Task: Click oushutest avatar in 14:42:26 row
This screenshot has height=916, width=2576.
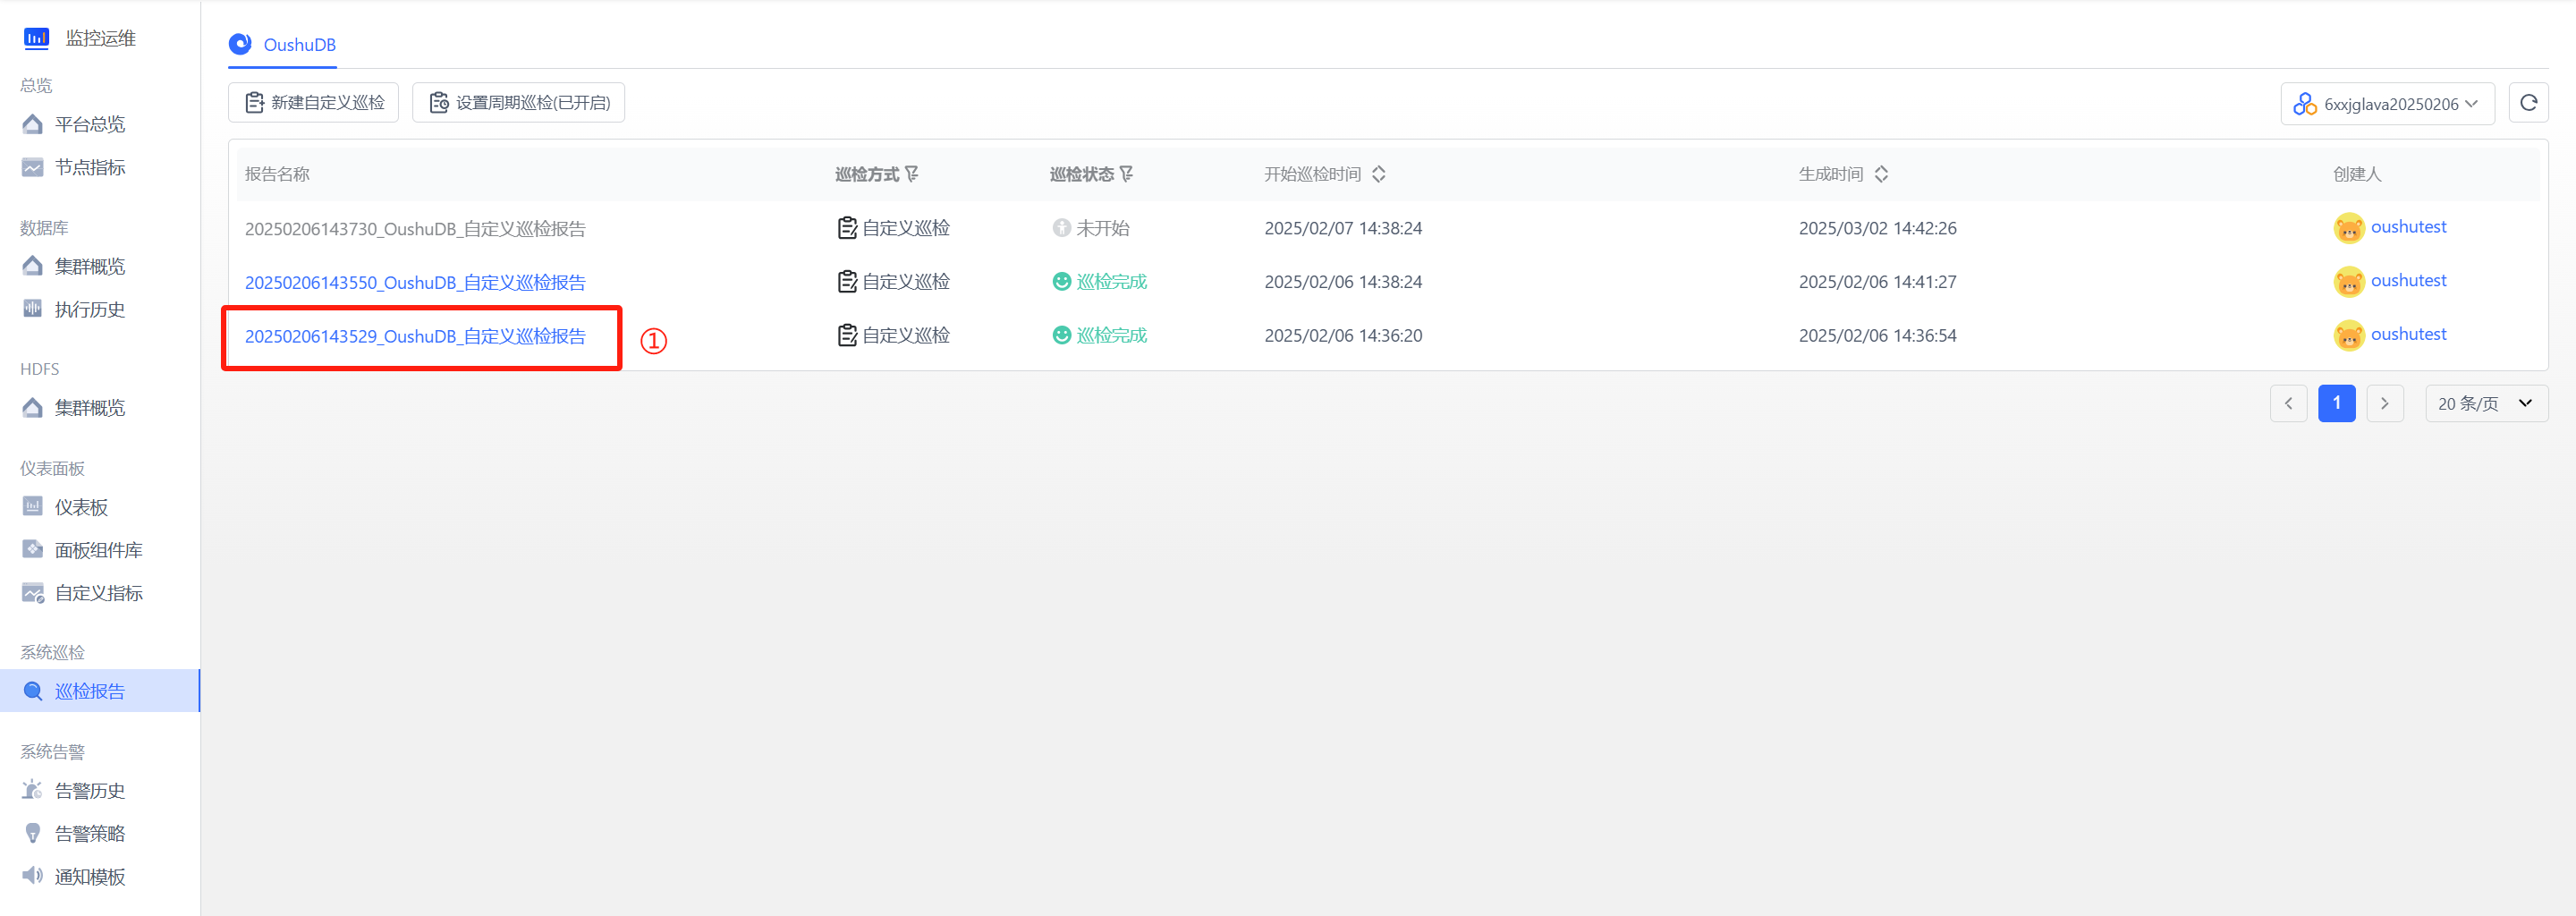Action: pyautogui.click(x=2348, y=228)
